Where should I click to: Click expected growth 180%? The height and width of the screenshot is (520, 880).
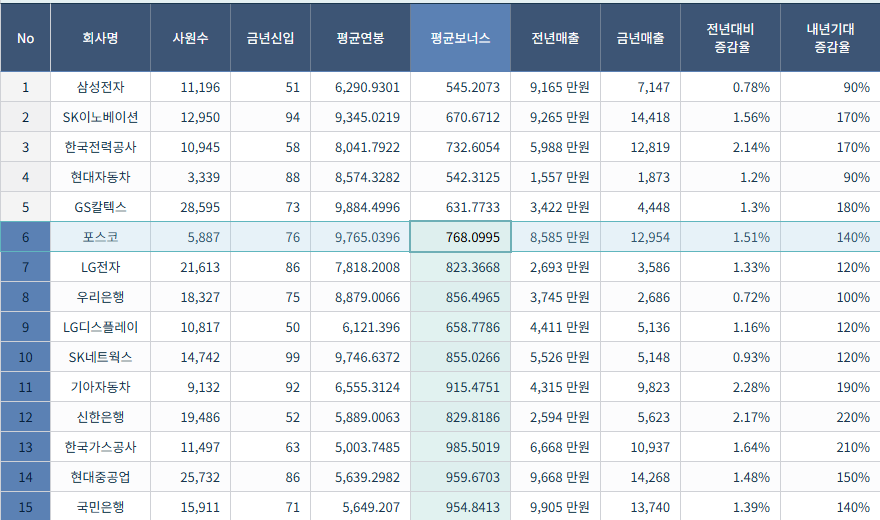pyautogui.click(x=830, y=207)
